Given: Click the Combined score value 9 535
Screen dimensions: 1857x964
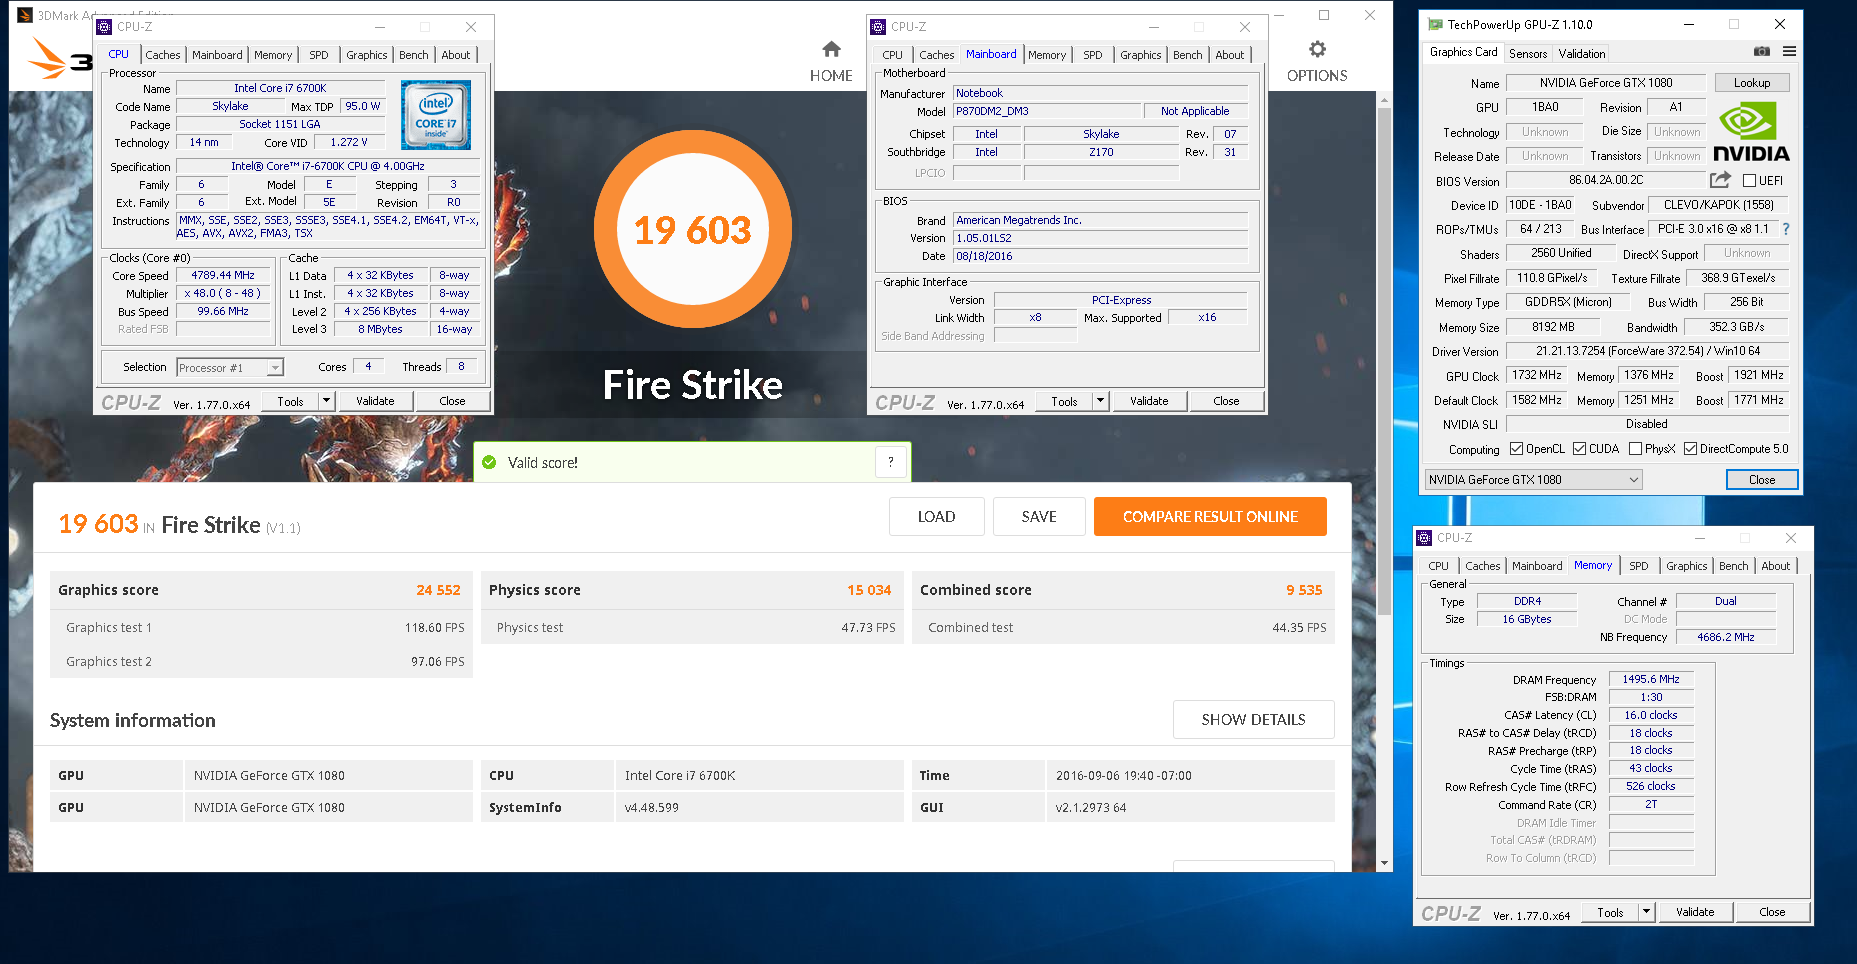Looking at the screenshot, I should tap(1304, 590).
